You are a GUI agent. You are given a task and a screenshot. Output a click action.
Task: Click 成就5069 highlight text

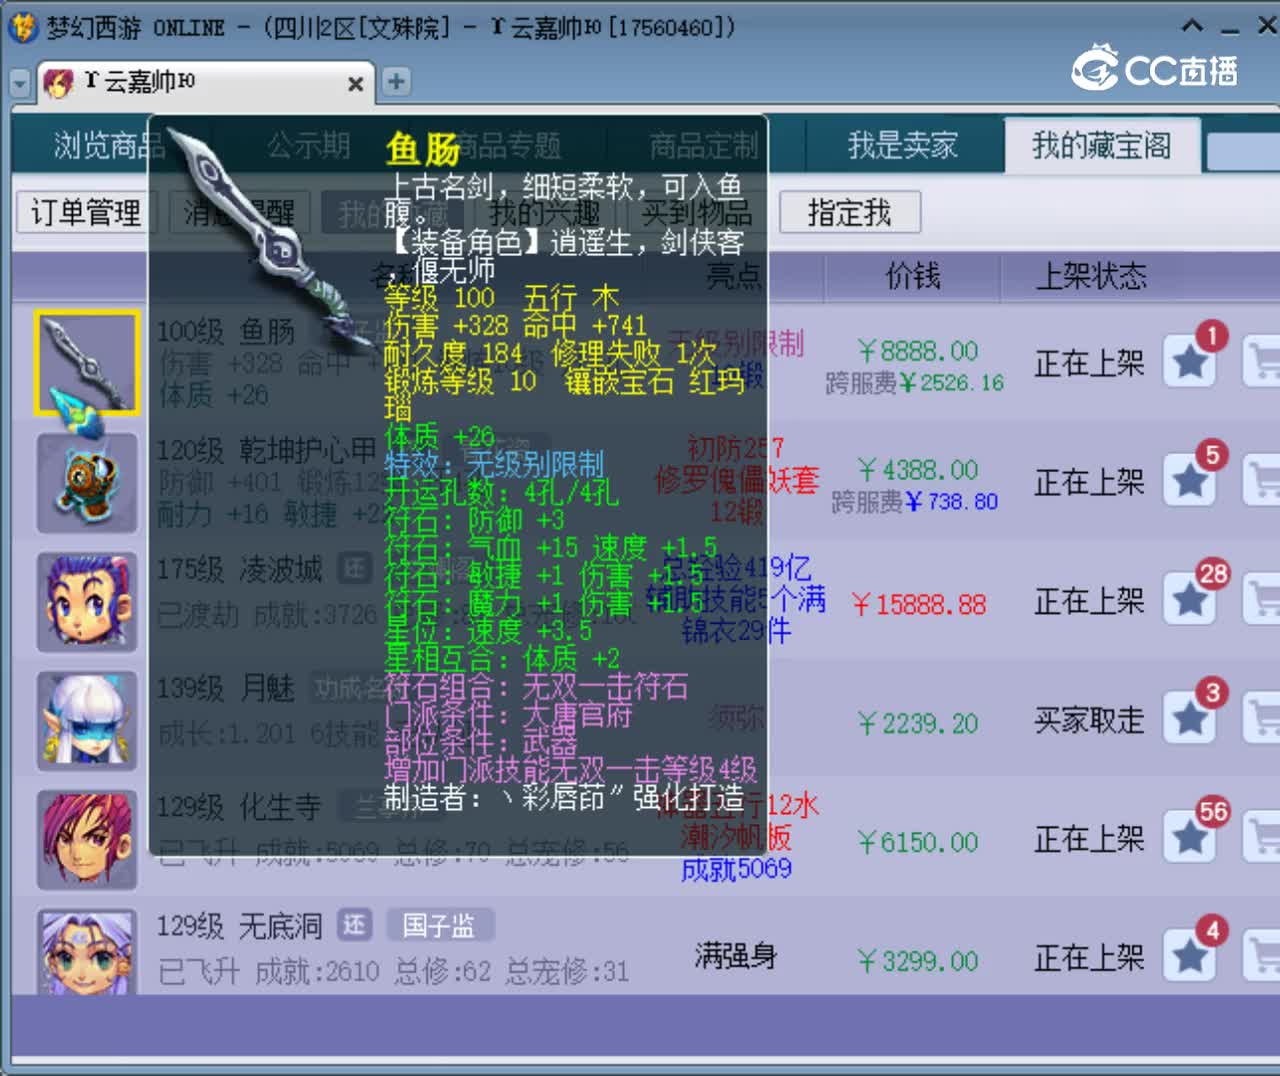[x=736, y=869]
